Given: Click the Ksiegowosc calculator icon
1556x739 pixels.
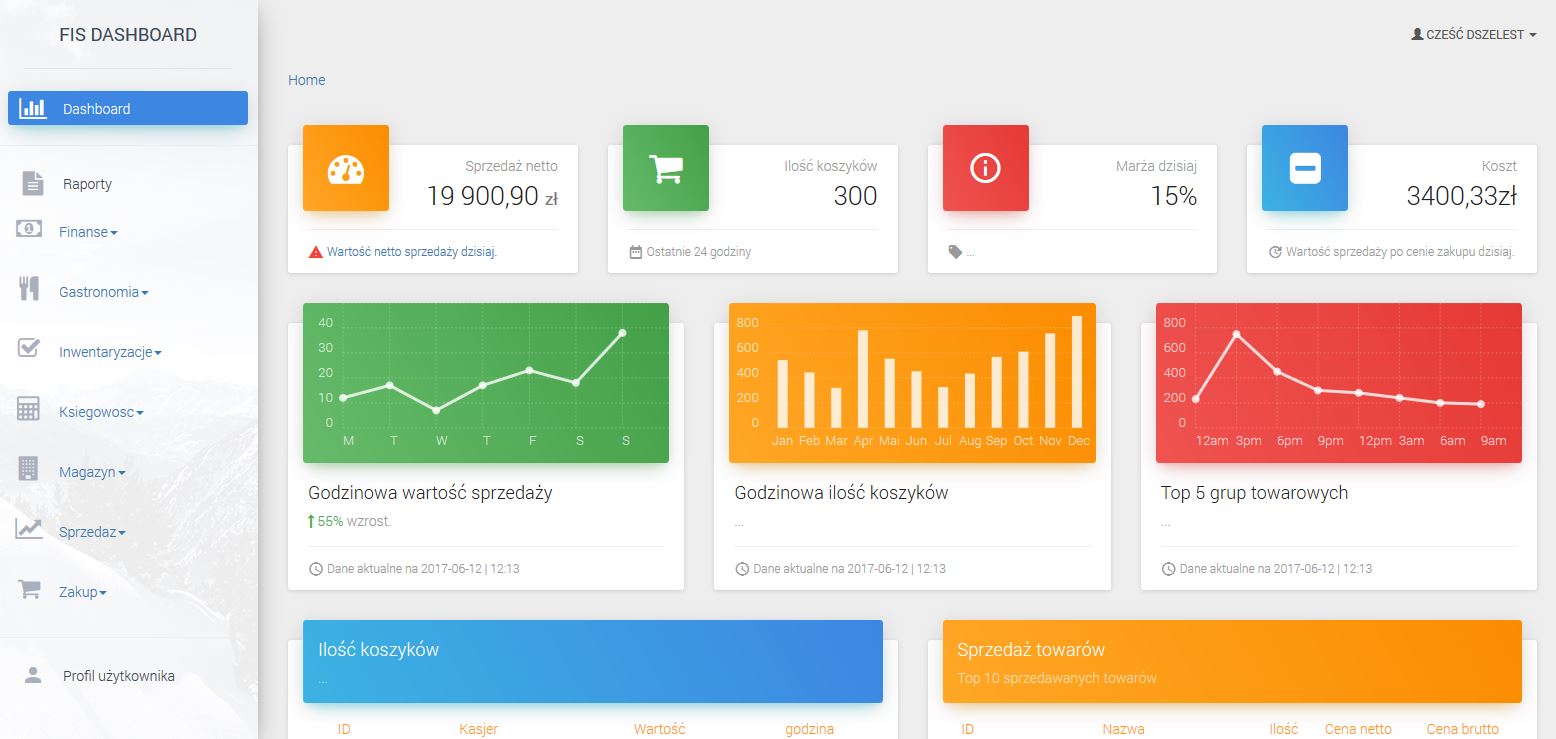Looking at the screenshot, I should [28, 408].
